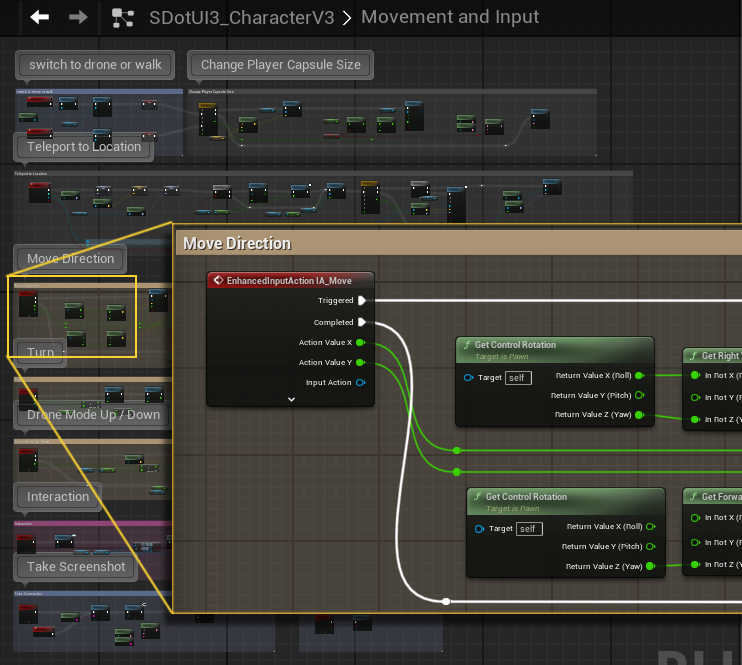This screenshot has width=742, height=665.
Task: Click the Triggered execution pin
Action: [362, 300]
